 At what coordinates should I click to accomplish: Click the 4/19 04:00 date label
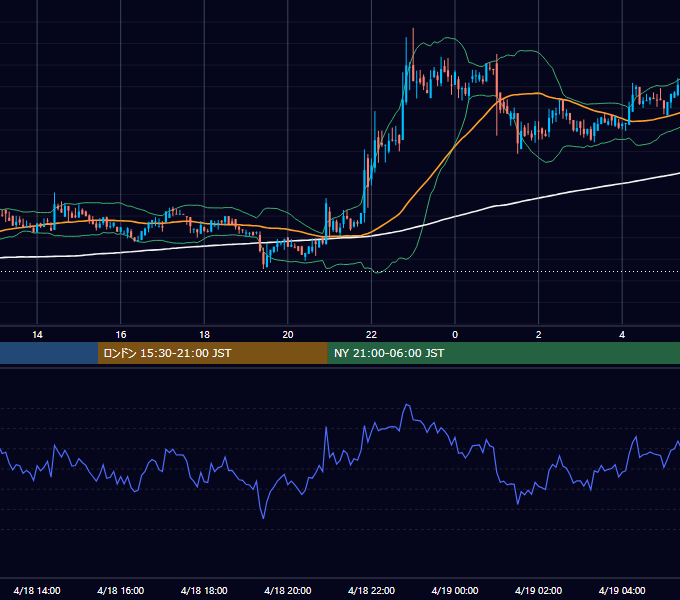coord(622,590)
